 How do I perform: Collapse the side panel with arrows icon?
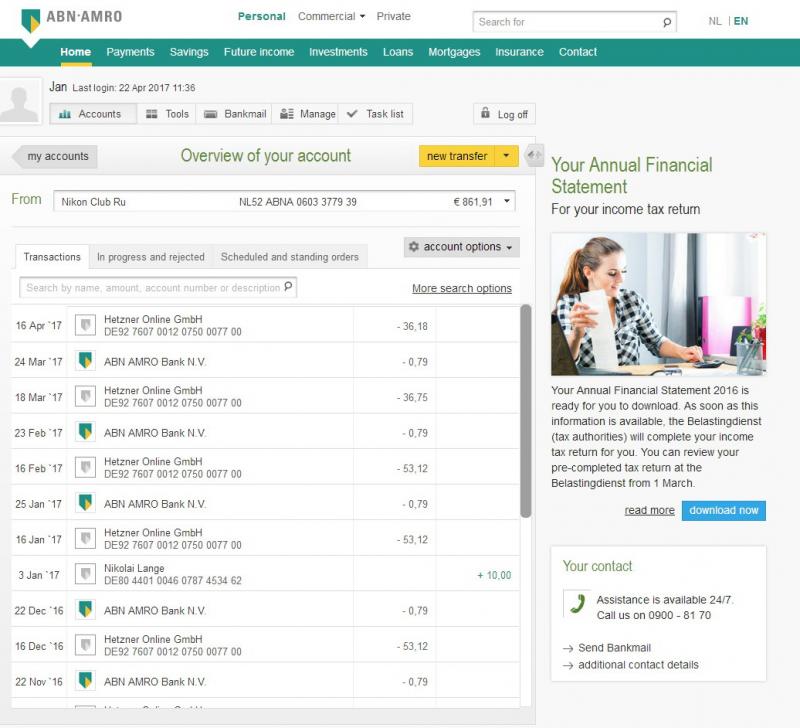(534, 155)
